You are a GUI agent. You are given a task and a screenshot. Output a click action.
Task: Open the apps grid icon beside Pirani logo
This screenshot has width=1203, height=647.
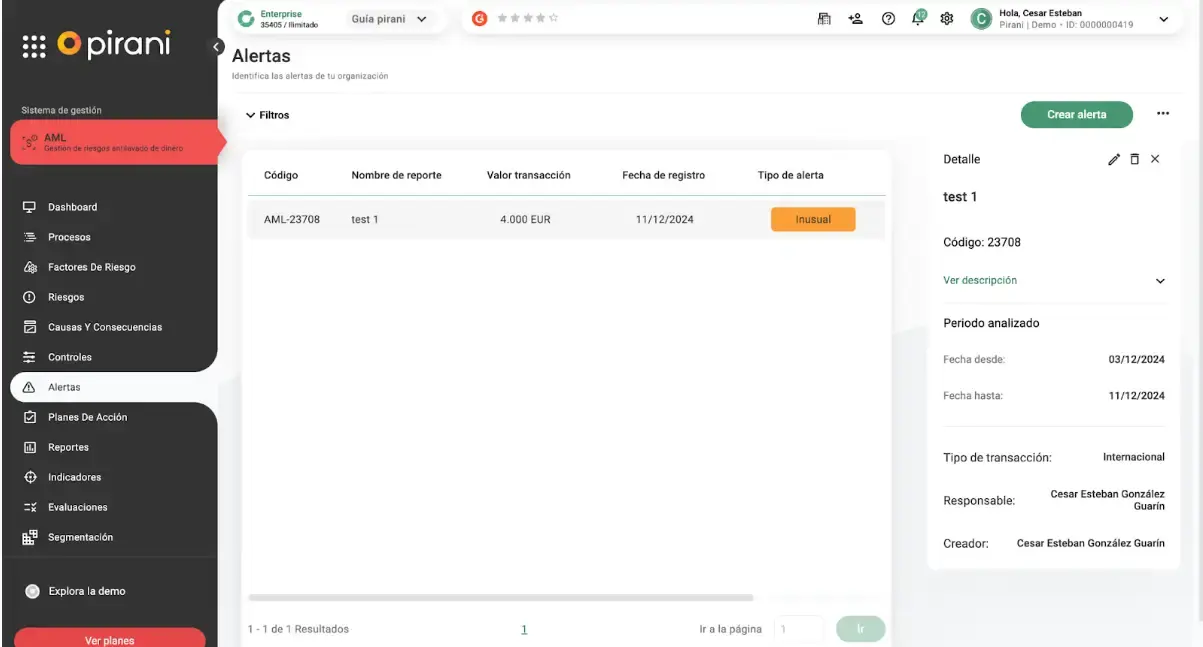coord(34,46)
